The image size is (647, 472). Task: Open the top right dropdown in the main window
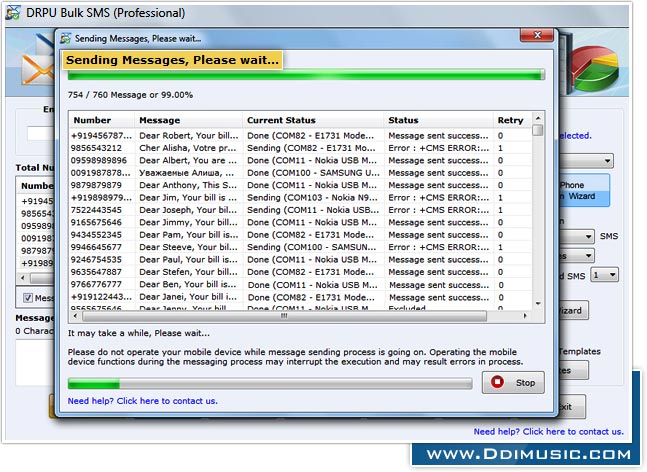(x=586, y=161)
